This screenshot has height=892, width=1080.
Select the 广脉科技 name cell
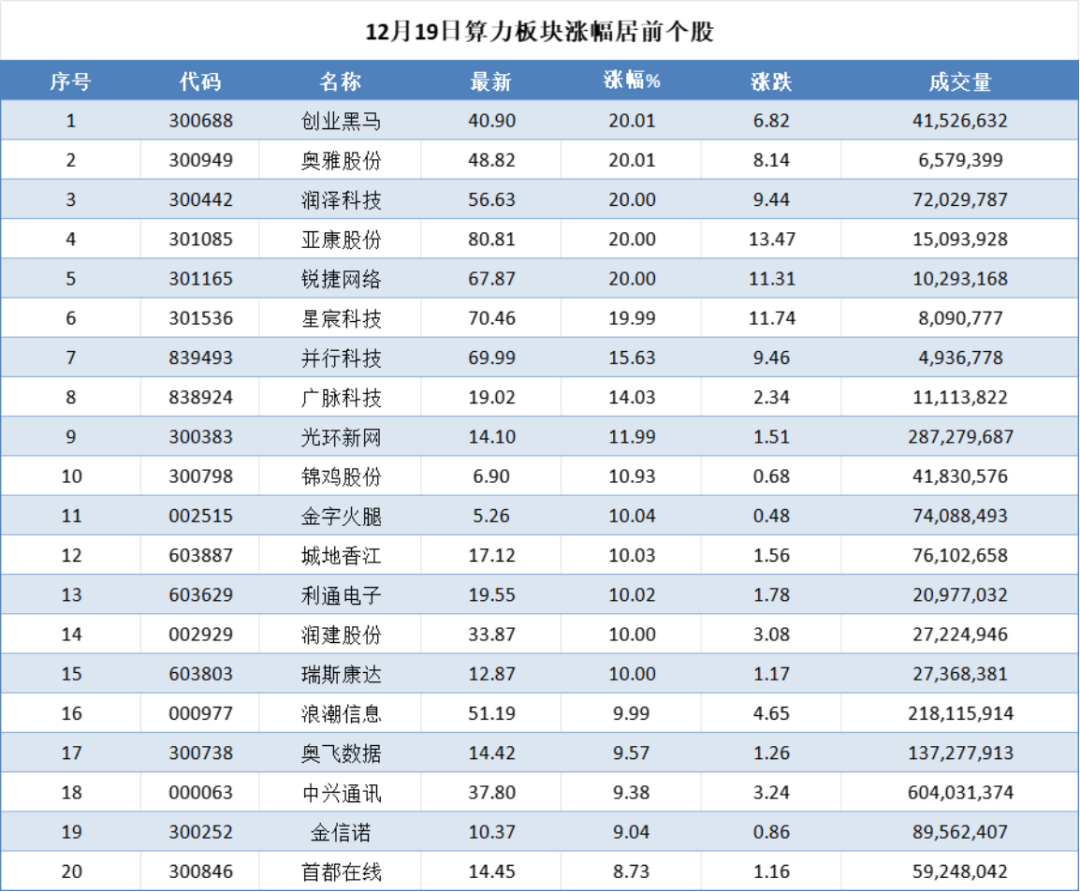click(x=341, y=398)
